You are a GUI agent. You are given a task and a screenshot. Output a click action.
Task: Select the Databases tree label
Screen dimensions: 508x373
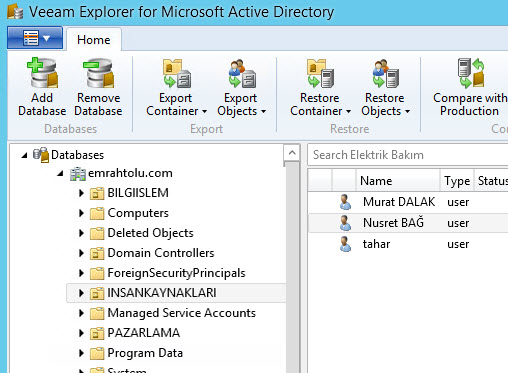77,155
